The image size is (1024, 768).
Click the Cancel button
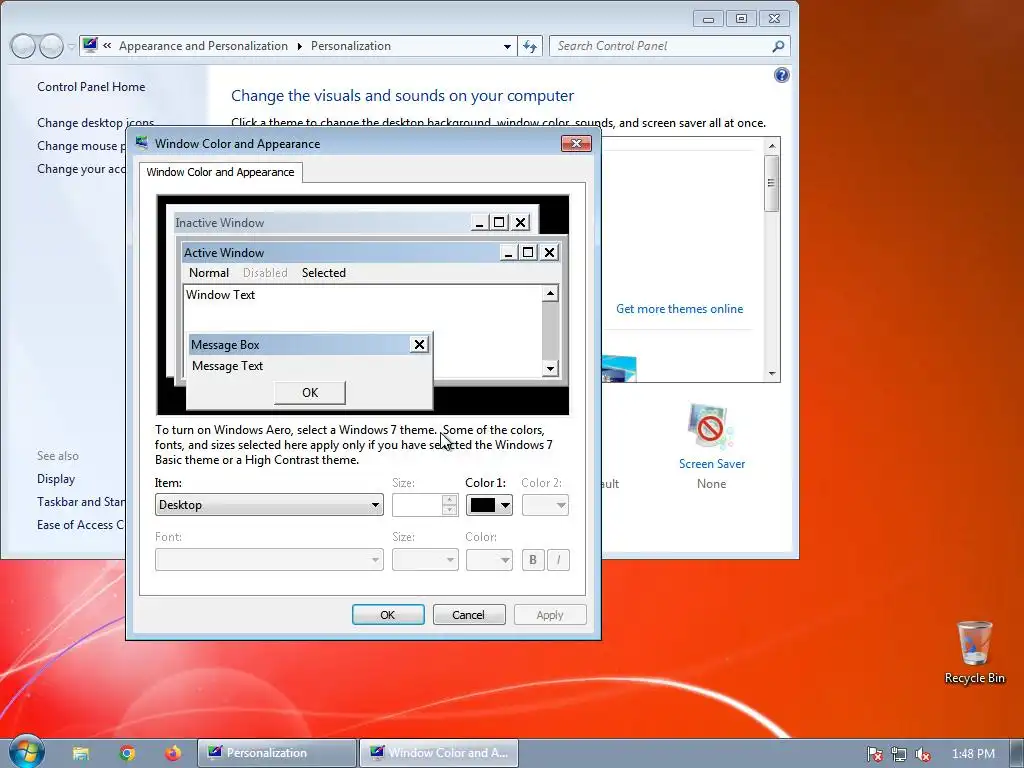point(469,615)
